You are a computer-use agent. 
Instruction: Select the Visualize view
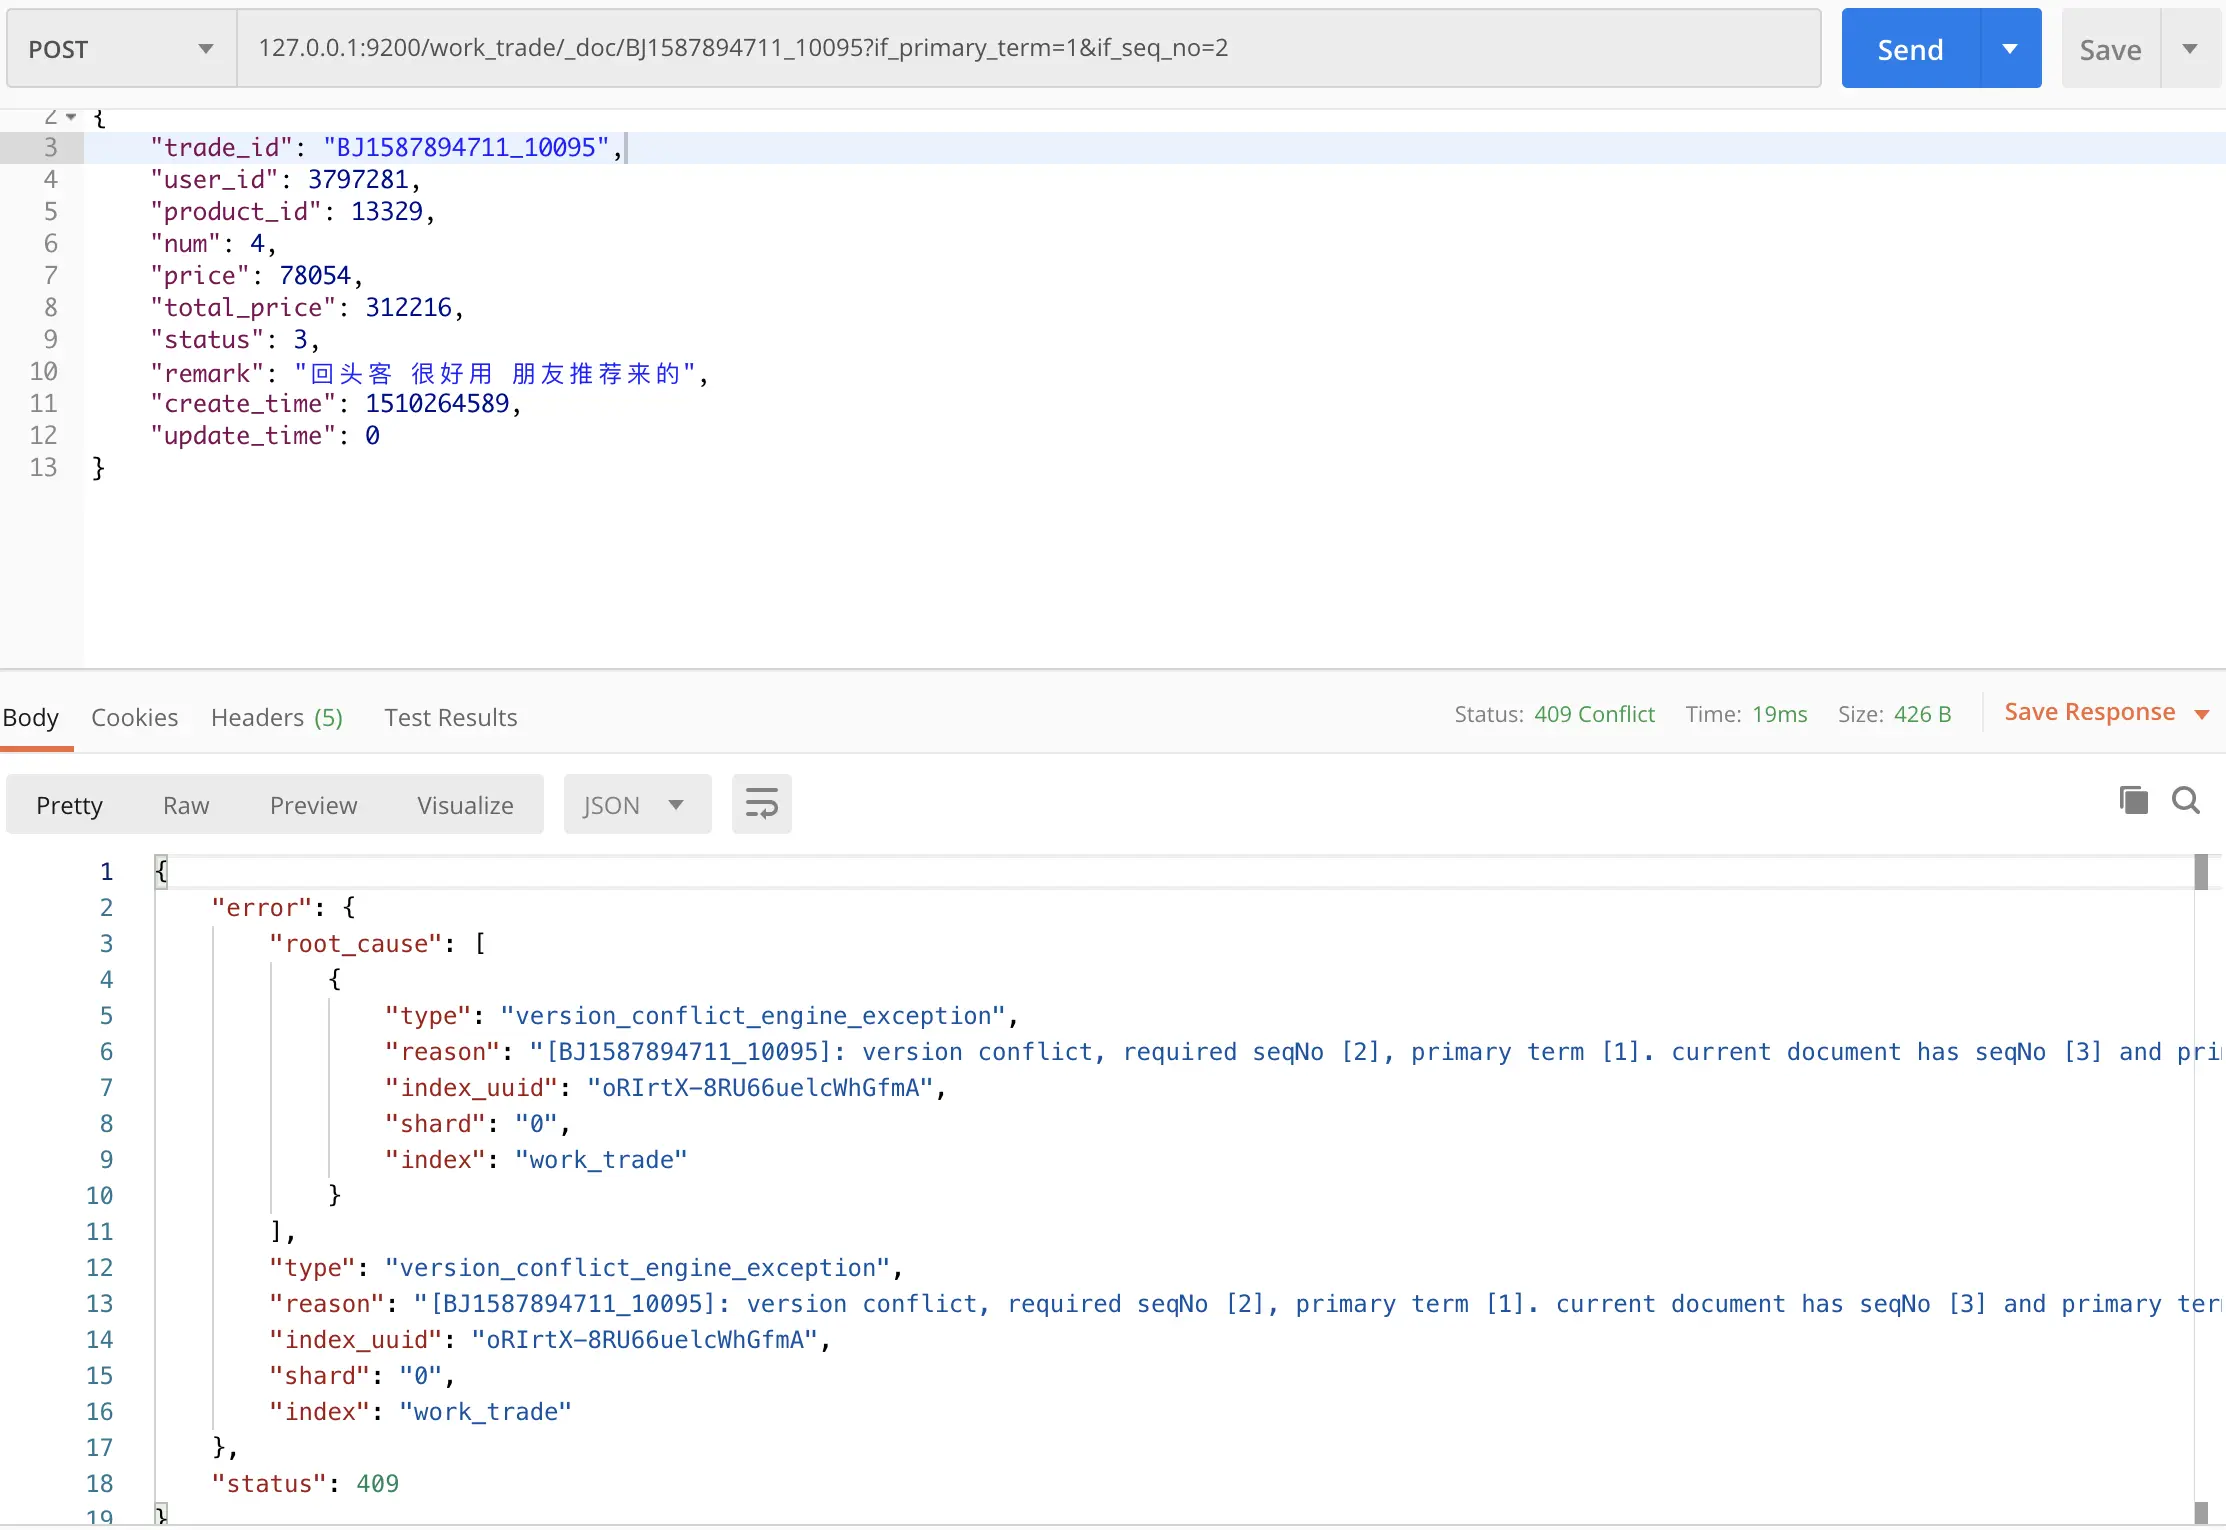pyautogui.click(x=465, y=805)
